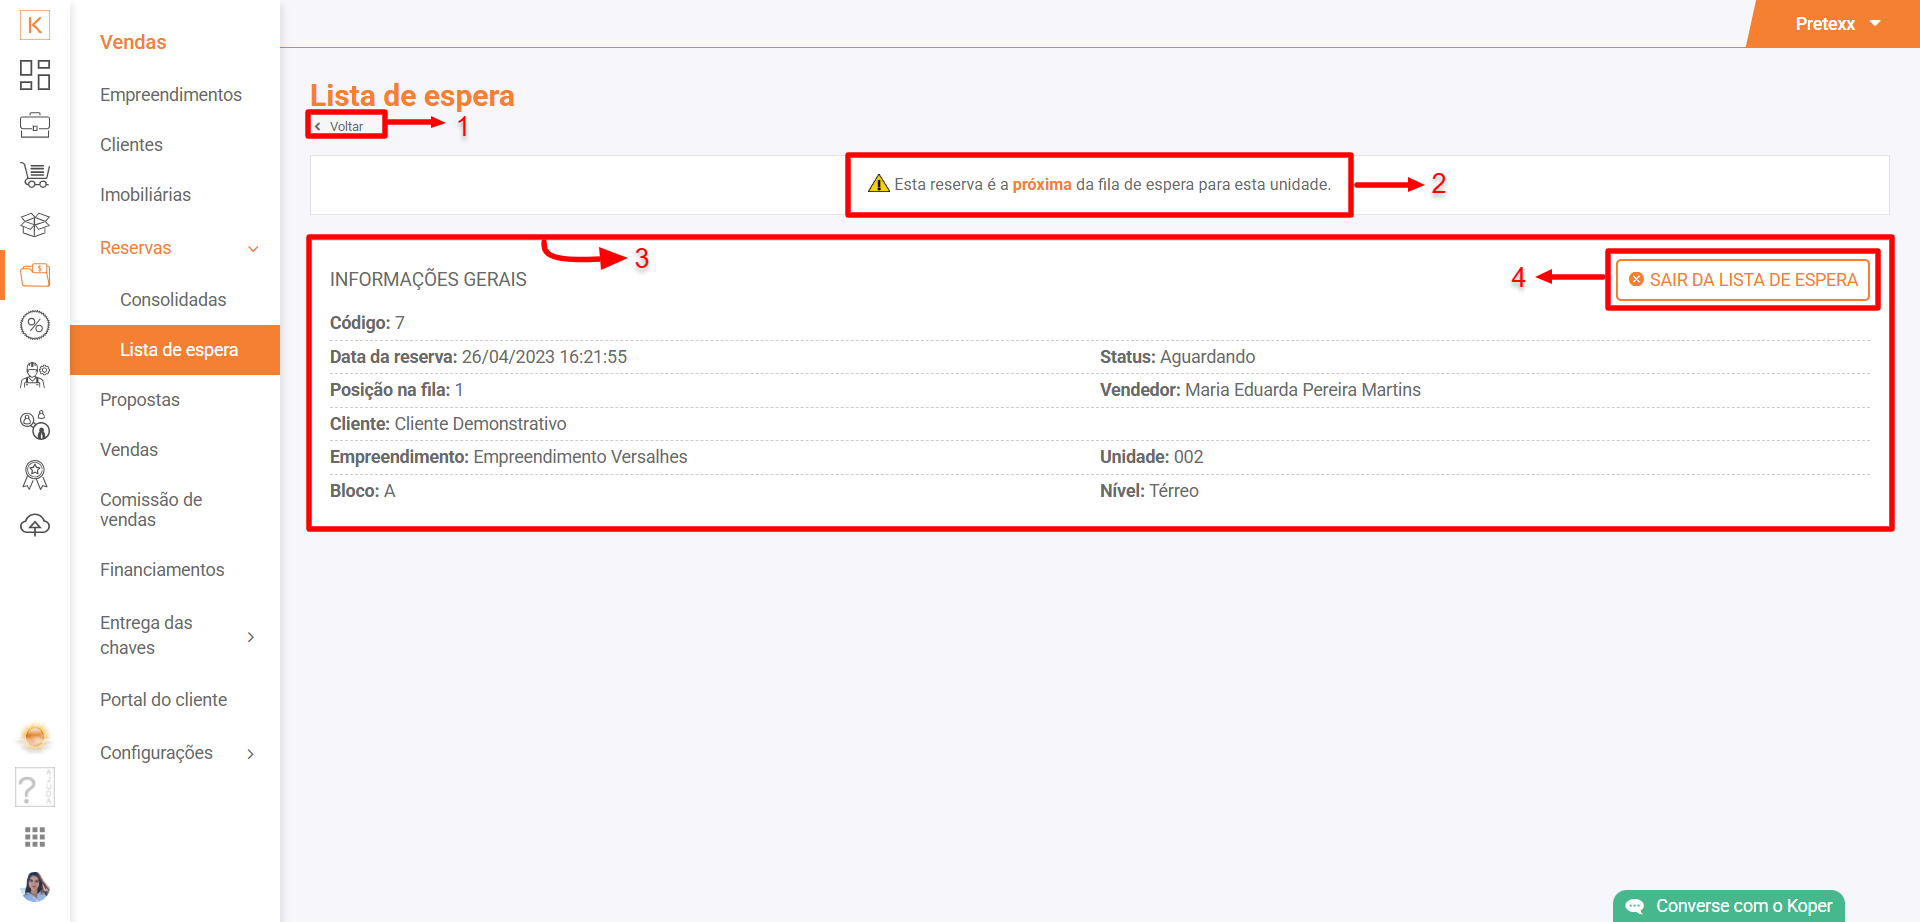This screenshot has width=1920, height=922.
Task: Select the percent badge icon in sidebar
Action: point(35,325)
